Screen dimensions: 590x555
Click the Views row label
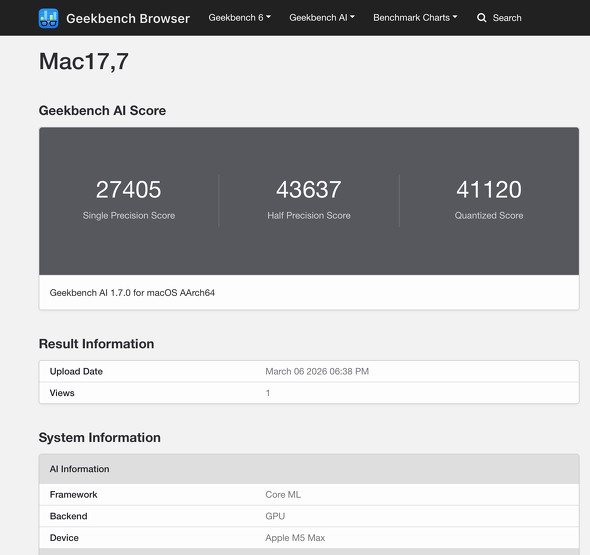click(x=62, y=393)
